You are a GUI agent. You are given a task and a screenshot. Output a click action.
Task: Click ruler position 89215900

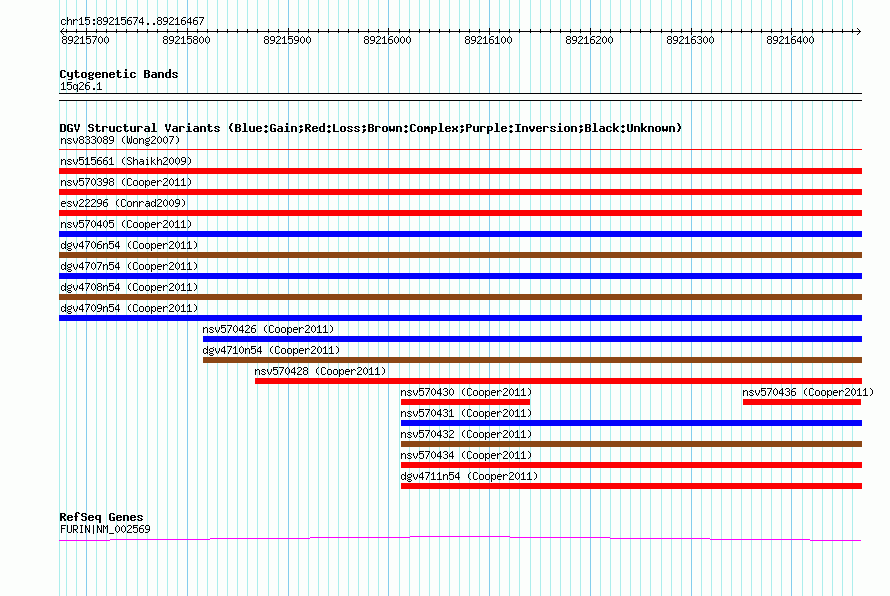287,40
